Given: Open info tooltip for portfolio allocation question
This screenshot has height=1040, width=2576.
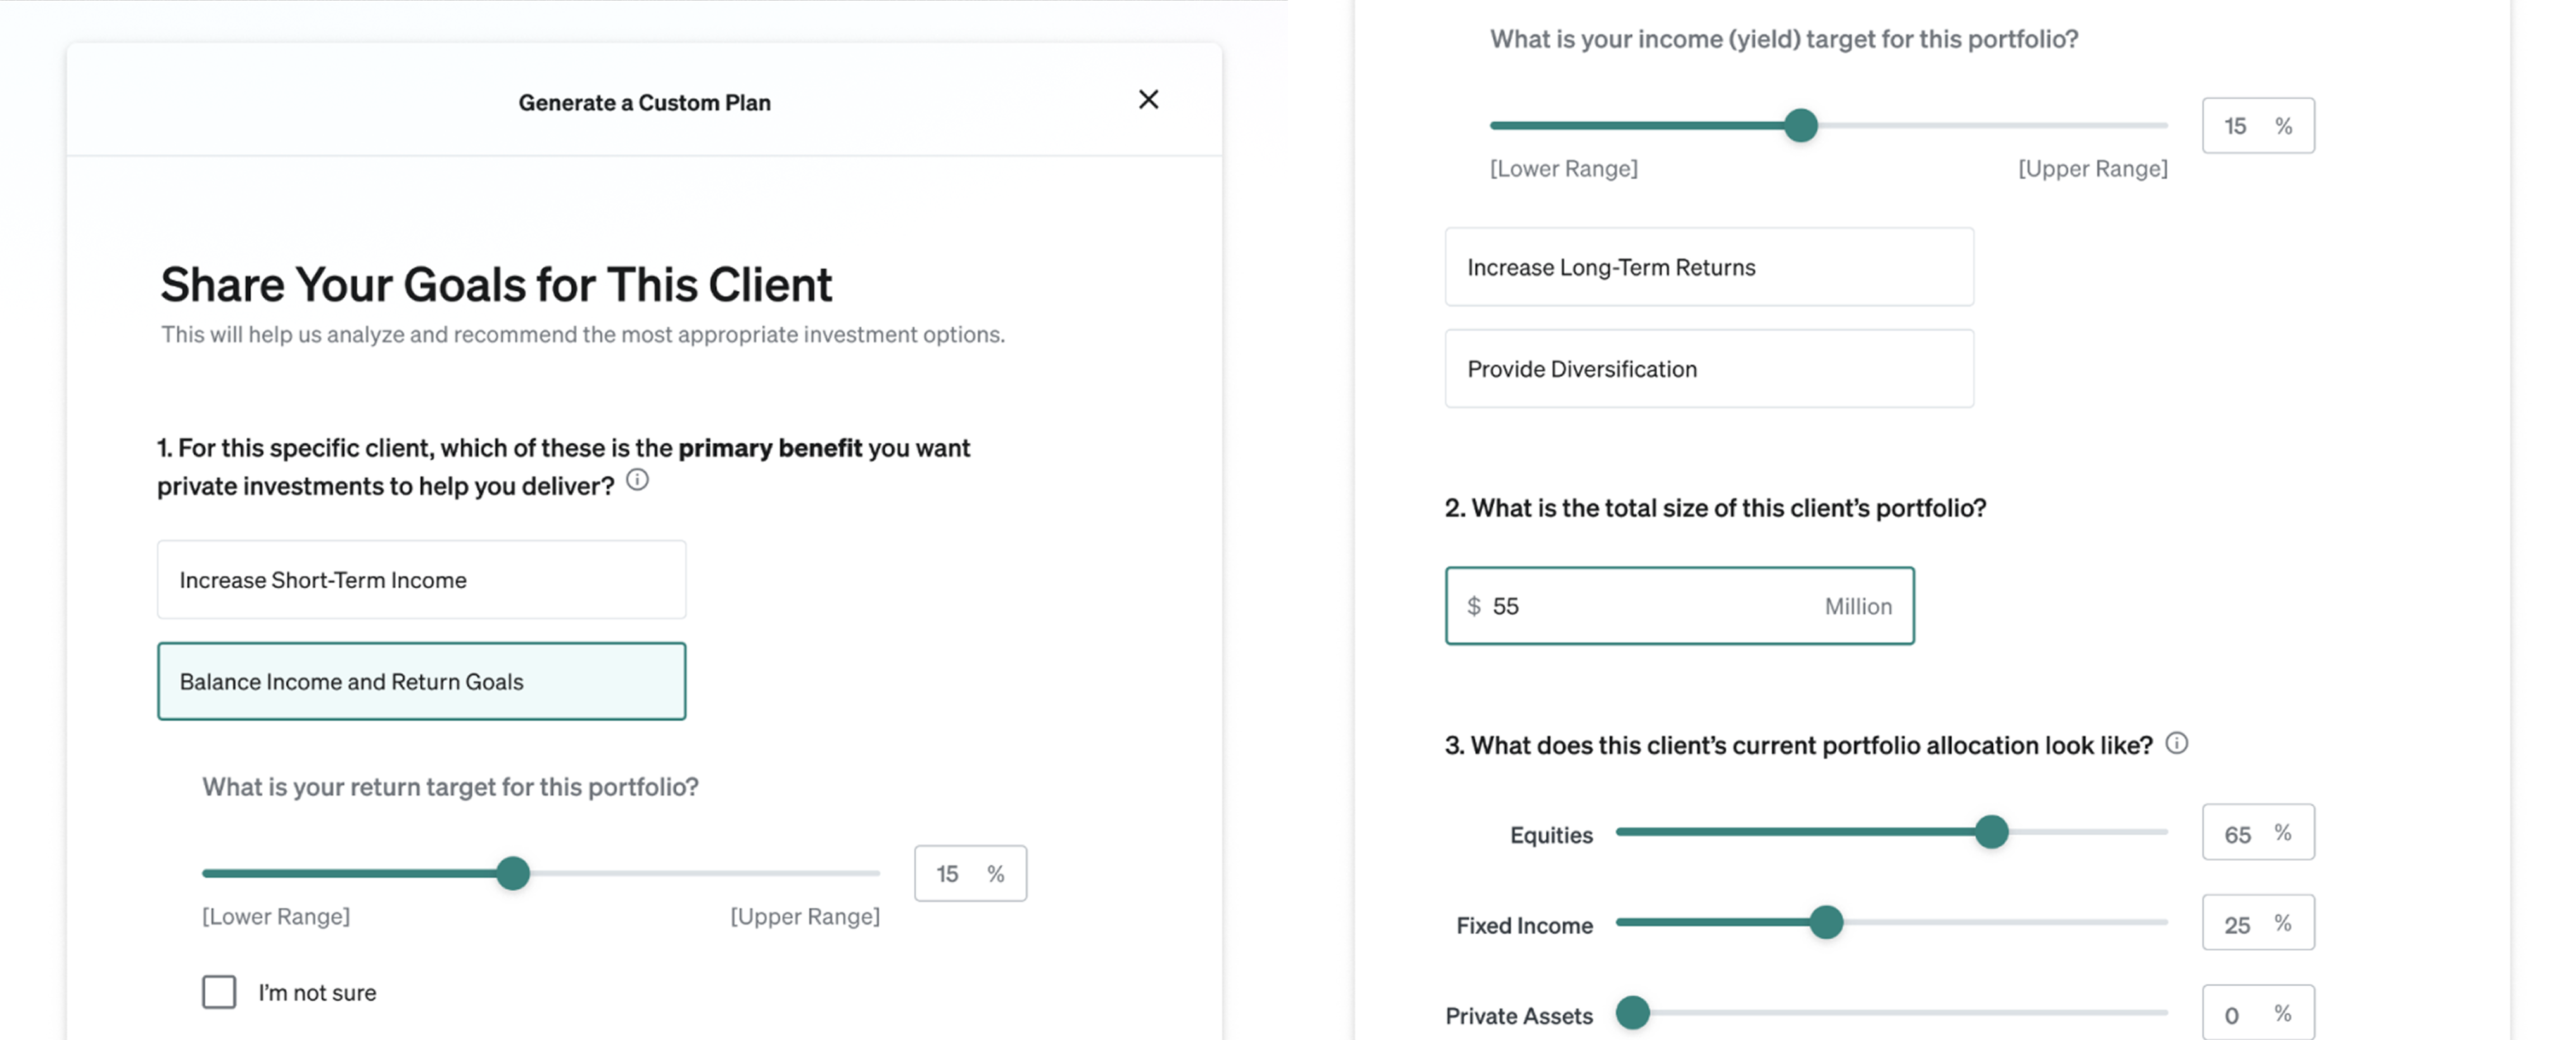Looking at the screenshot, I should pyautogui.click(x=2176, y=743).
